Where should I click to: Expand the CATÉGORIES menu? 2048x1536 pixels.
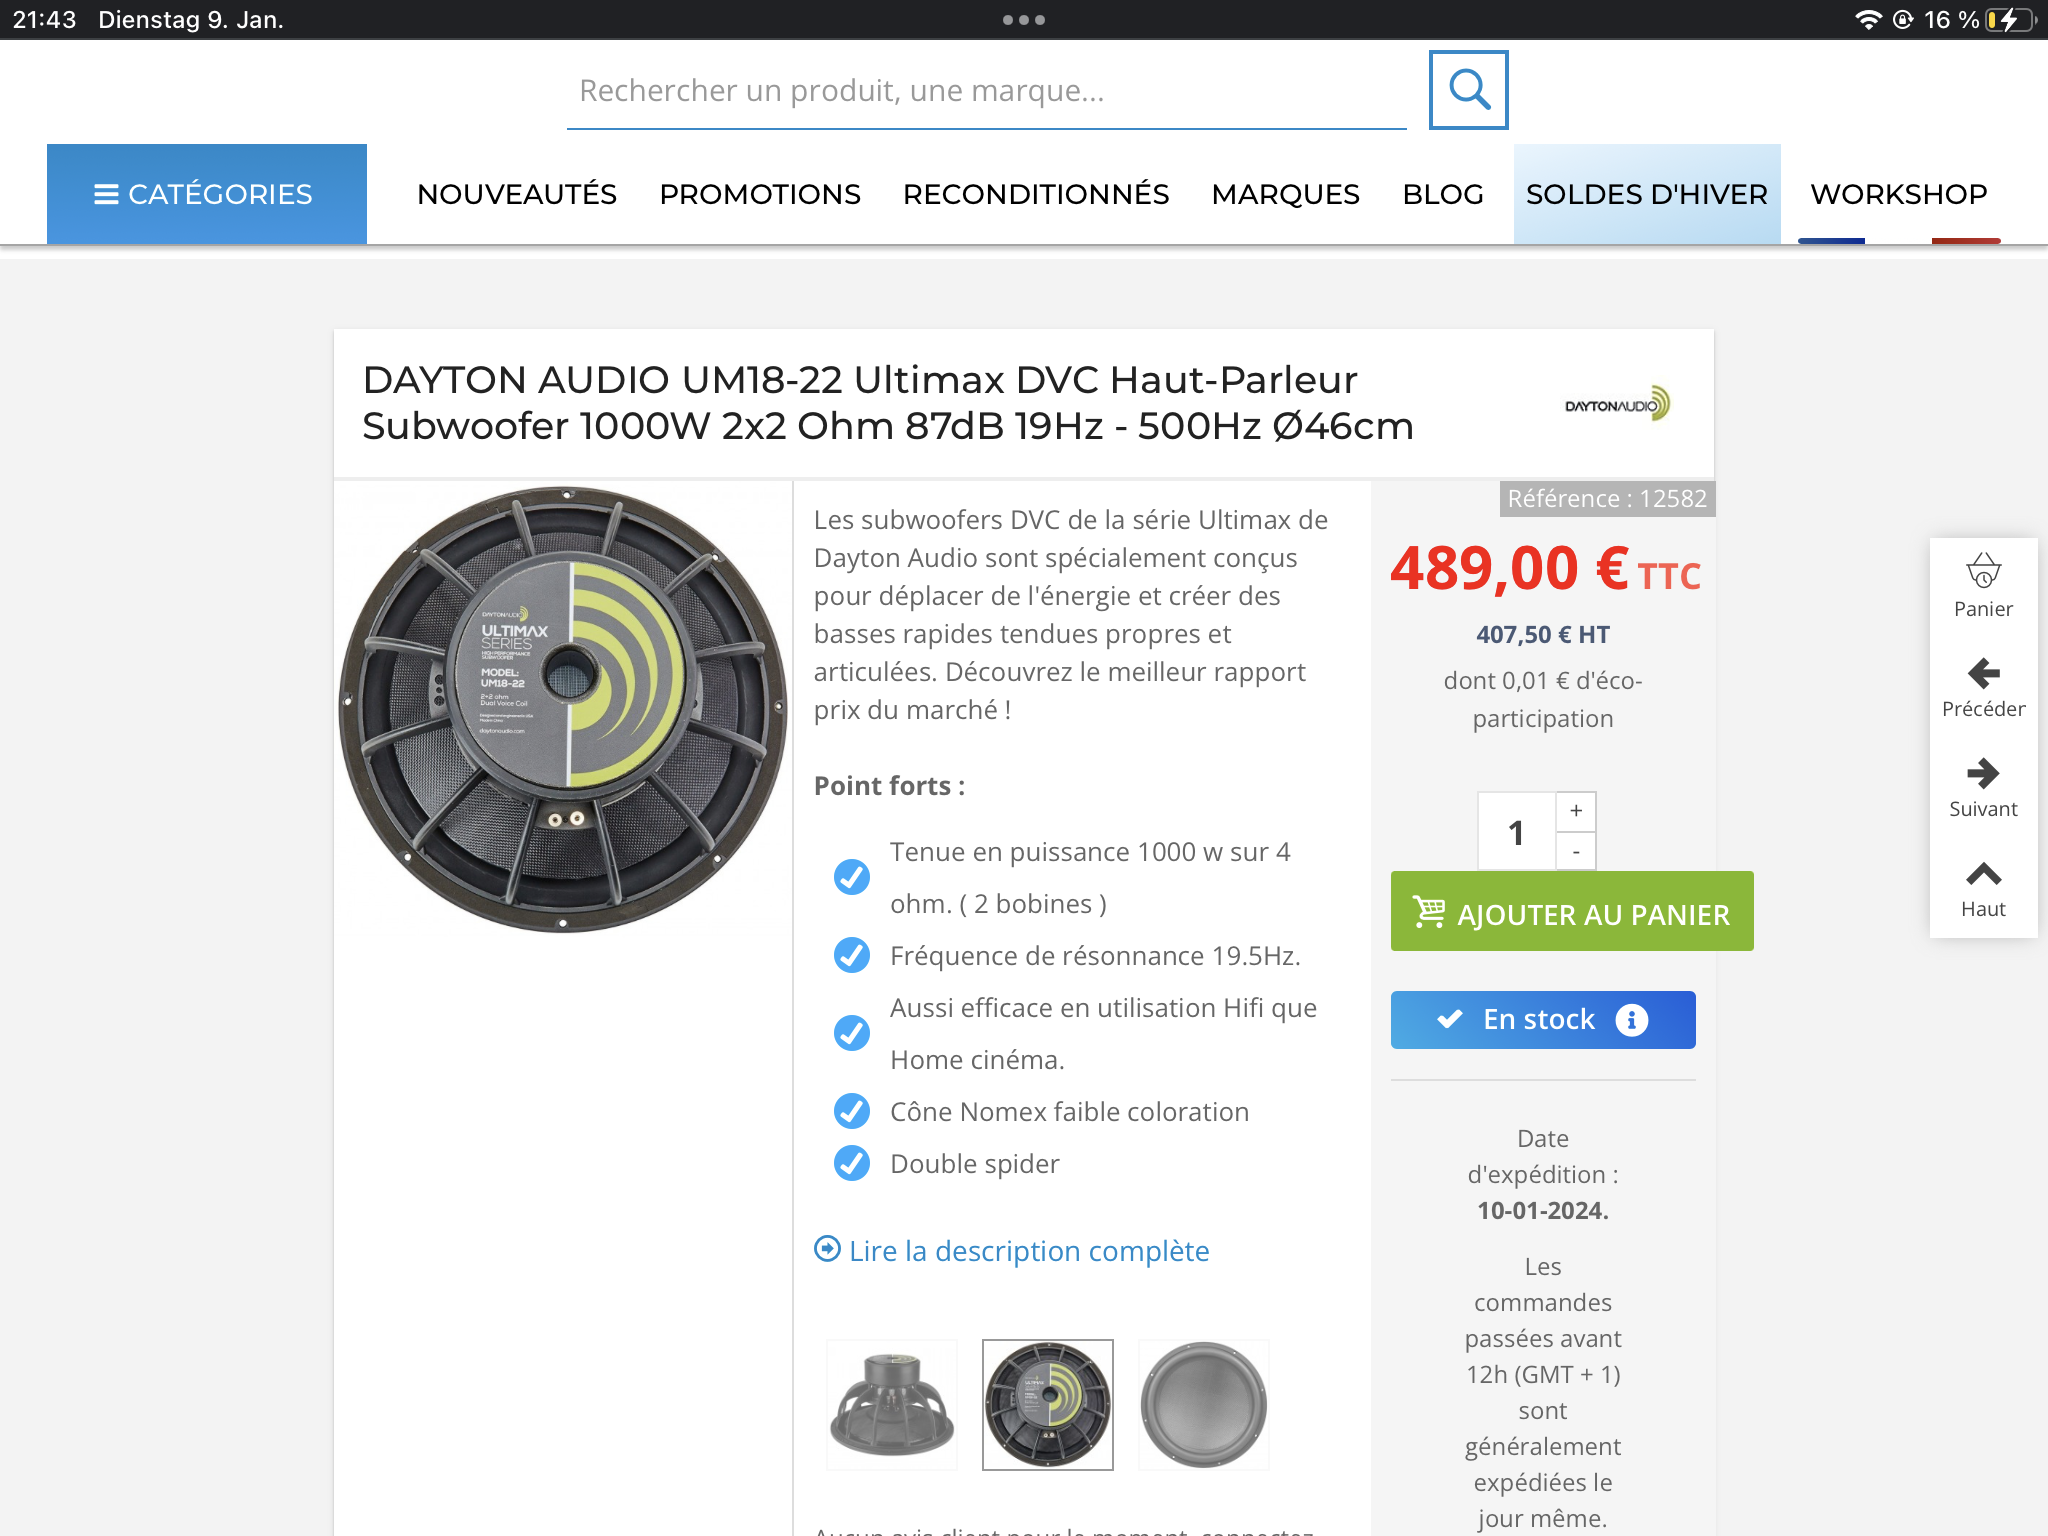pos(207,194)
